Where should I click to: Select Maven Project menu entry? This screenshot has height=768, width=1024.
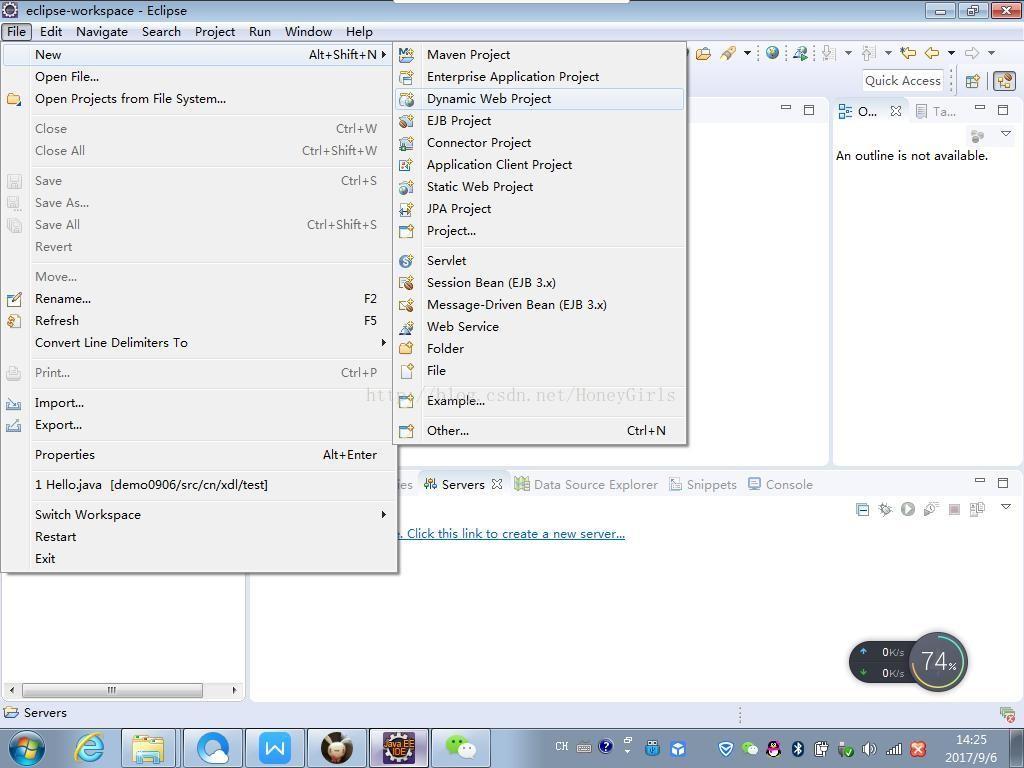pos(468,55)
